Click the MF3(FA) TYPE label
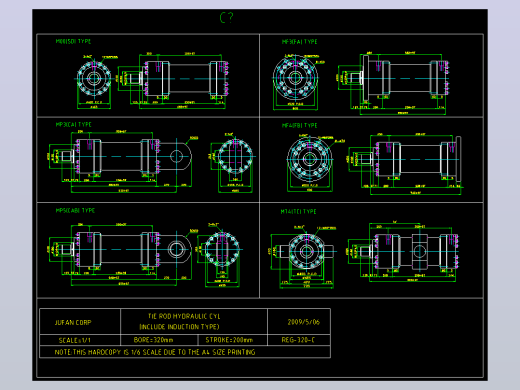The width and height of the screenshot is (520, 390). point(299,42)
